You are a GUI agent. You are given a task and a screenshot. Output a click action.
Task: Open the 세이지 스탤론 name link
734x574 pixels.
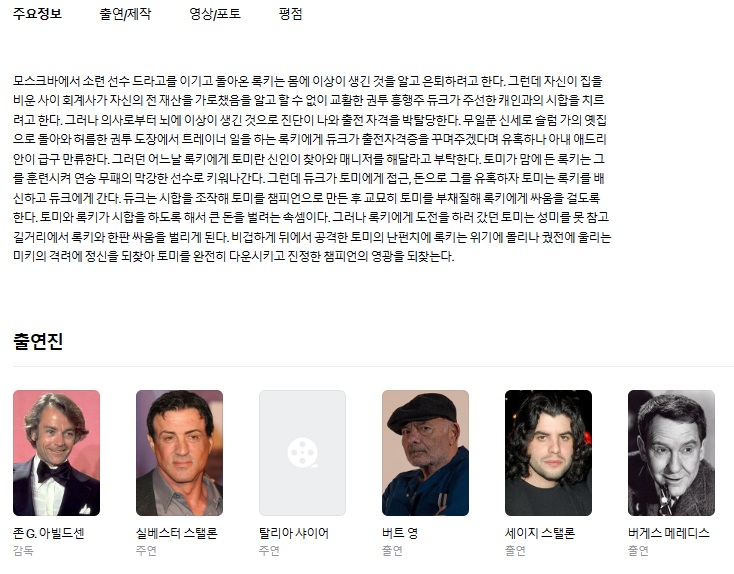click(x=540, y=533)
